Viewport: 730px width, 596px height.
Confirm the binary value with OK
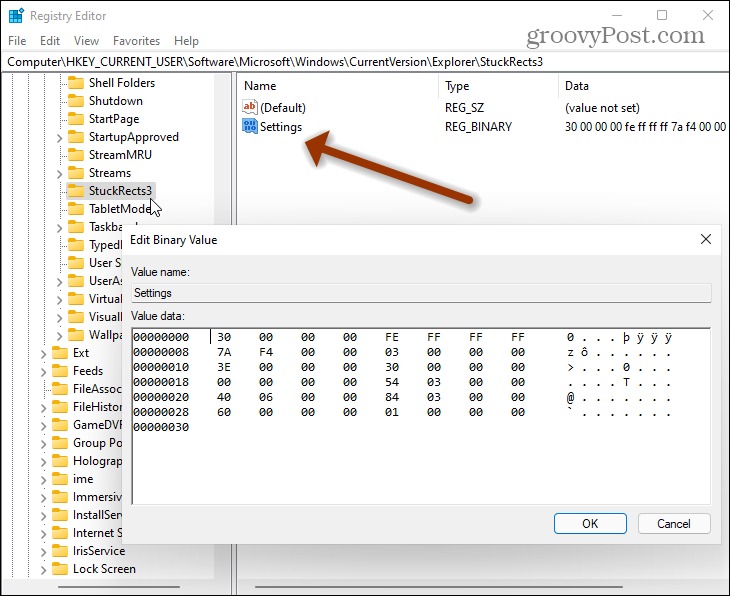[x=590, y=524]
